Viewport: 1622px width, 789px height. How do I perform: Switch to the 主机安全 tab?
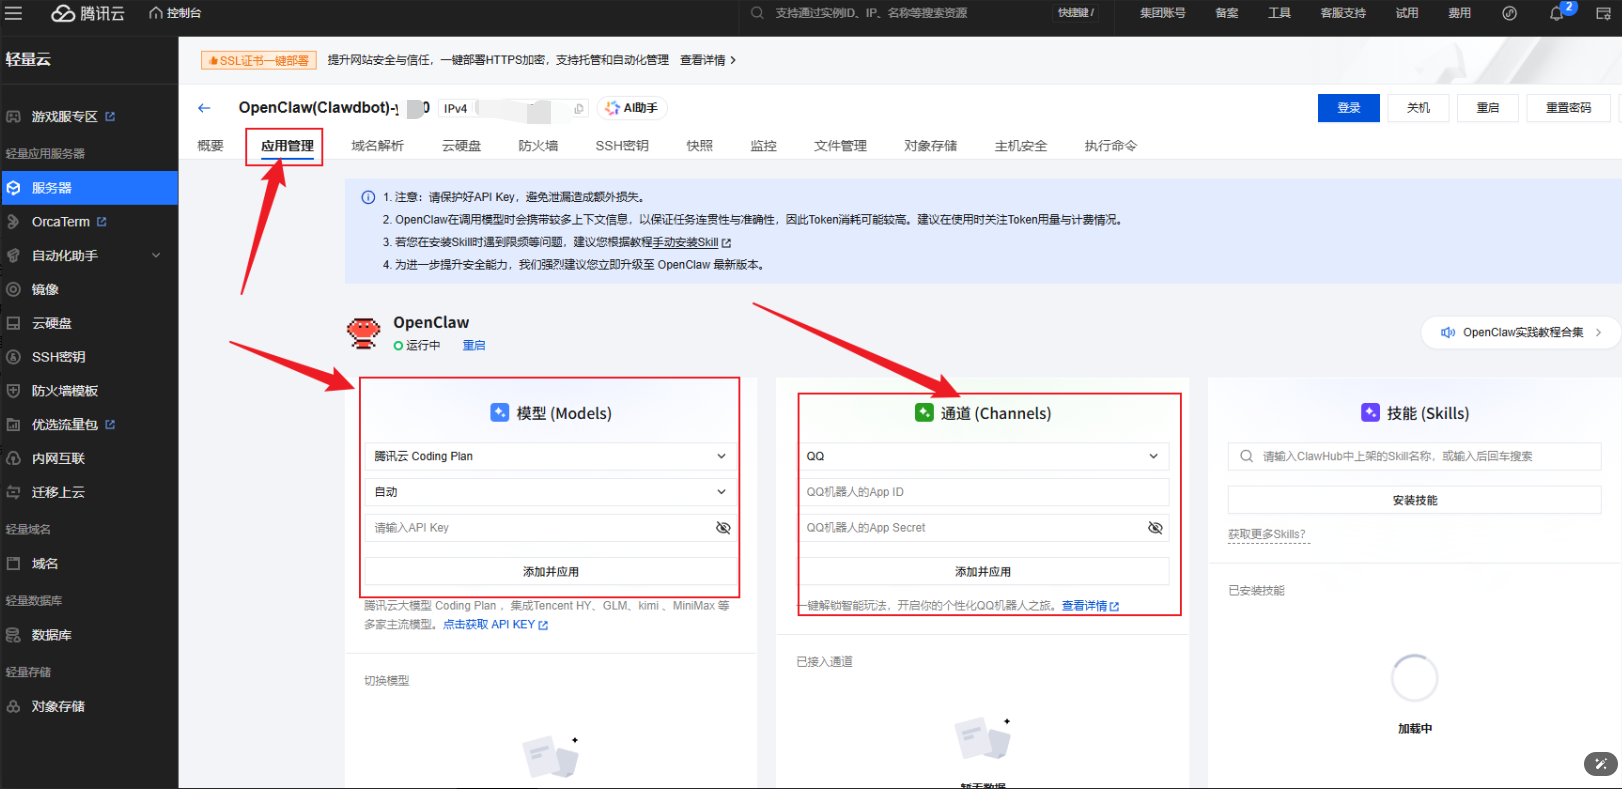1021,146
